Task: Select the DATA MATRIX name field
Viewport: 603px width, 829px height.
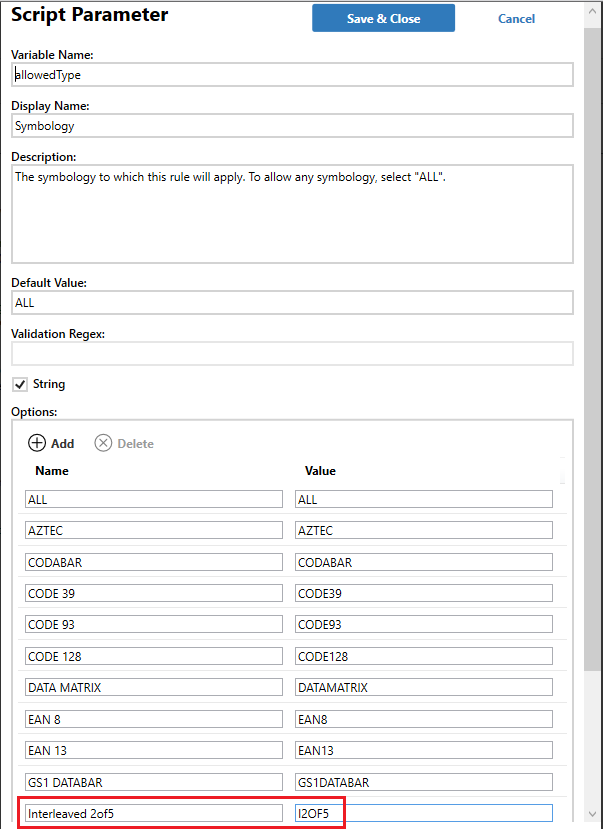Action: click(154, 687)
